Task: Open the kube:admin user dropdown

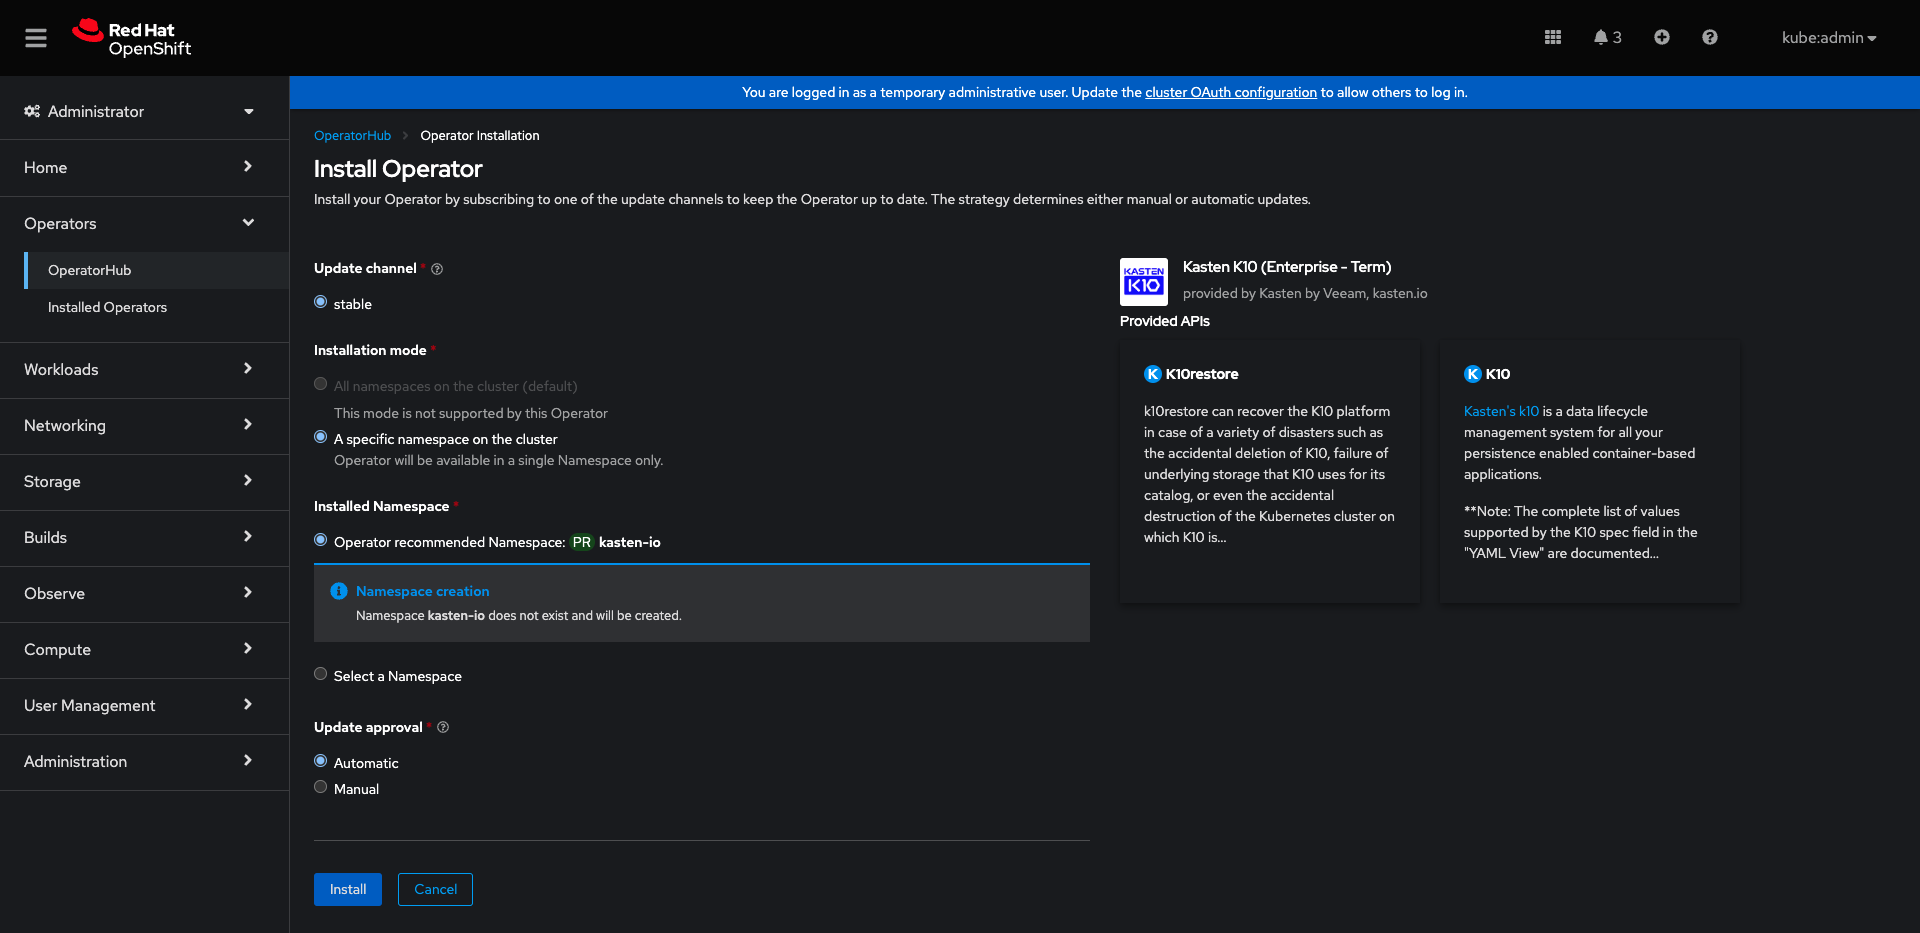Action: (1829, 38)
